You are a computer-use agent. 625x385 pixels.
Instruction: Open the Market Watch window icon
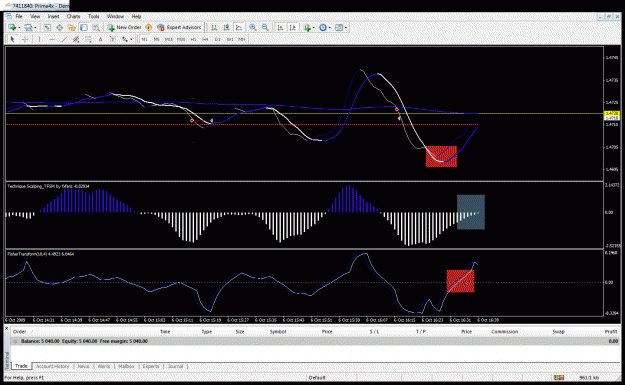(x=47, y=28)
